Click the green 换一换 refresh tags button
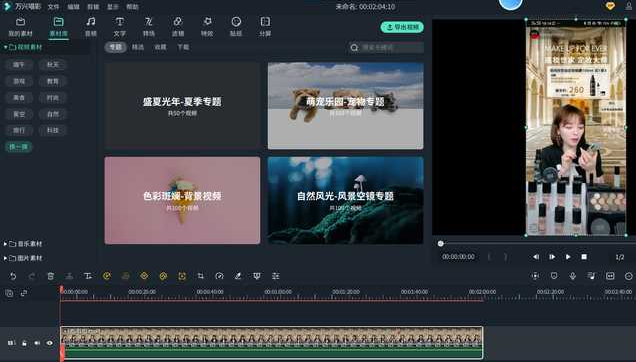This screenshot has height=362, width=636. (19, 147)
